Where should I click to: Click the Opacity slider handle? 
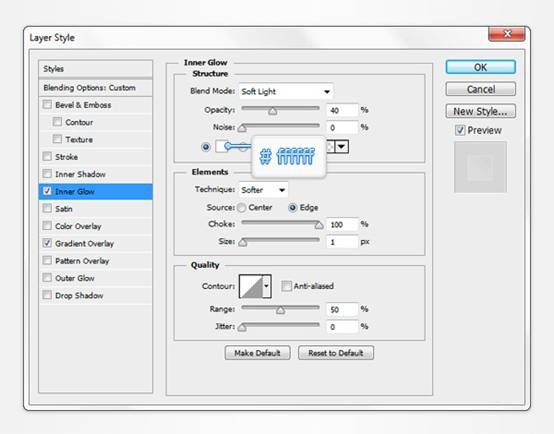[x=272, y=111]
